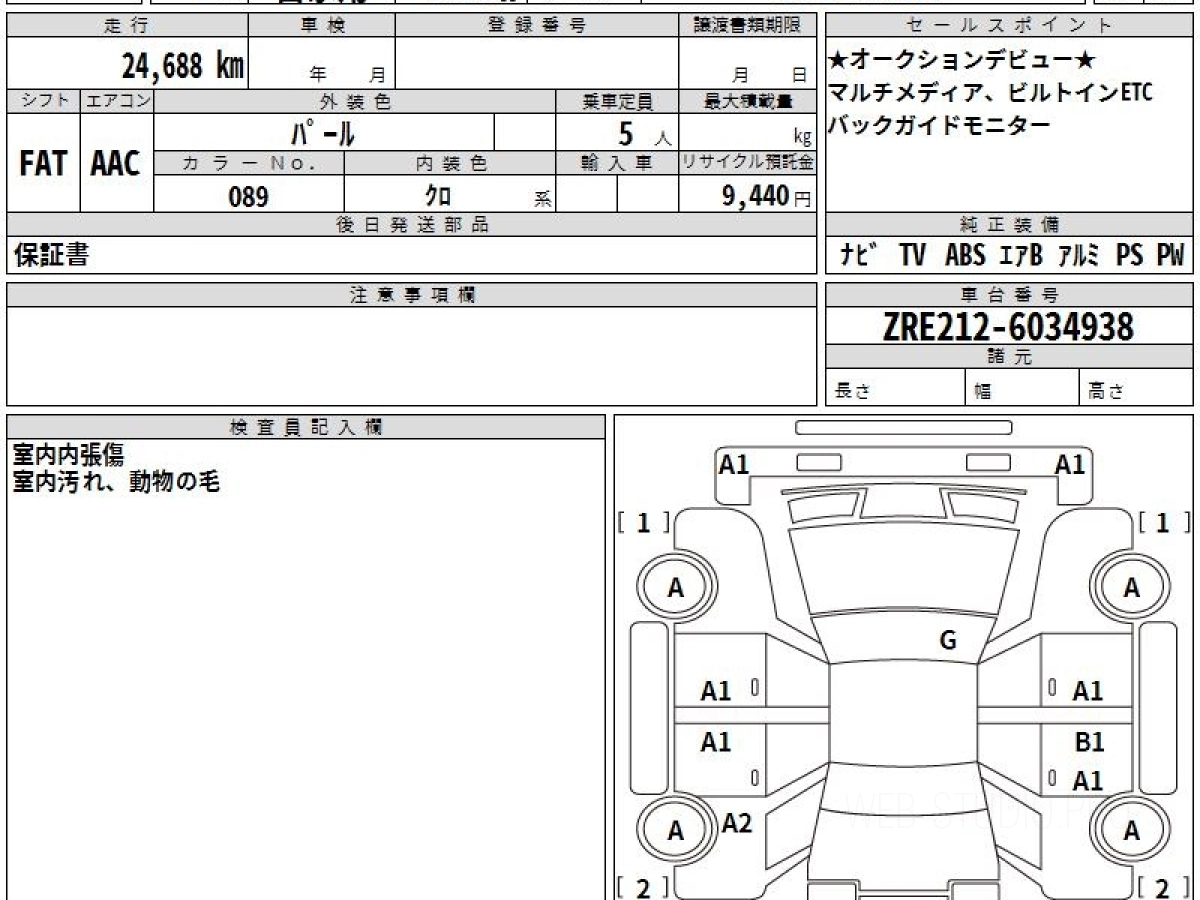Click the 輸入車 header
Viewport: 1200px width, 900px height.
click(x=617, y=163)
